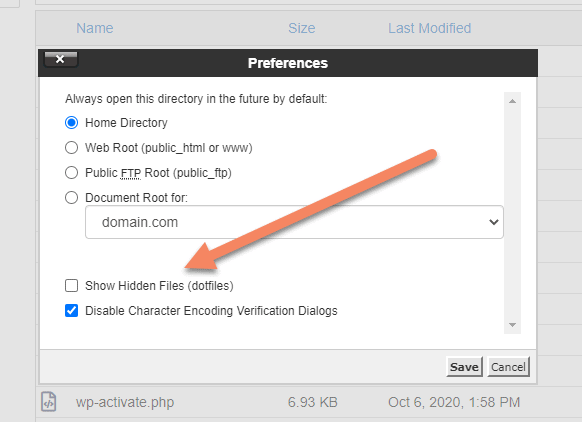
Task: Open the domain.com dropdown list
Action: 294,222
